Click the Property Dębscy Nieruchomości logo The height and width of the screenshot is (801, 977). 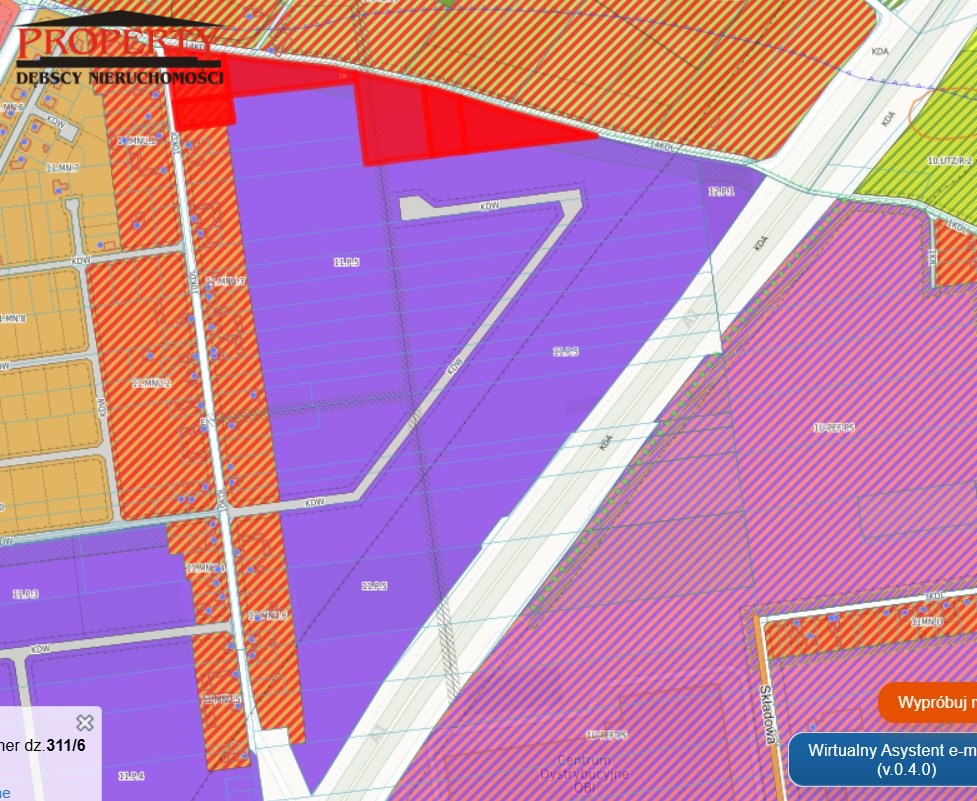coord(120,49)
